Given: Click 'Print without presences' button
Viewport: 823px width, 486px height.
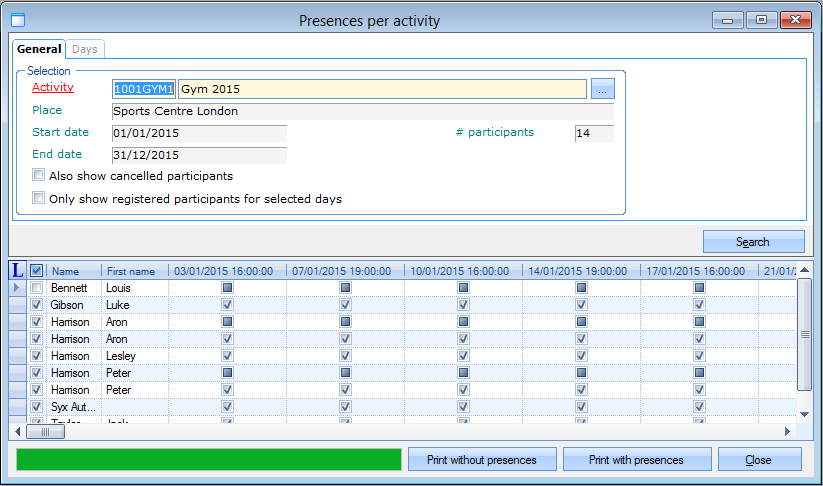Looking at the screenshot, I should click(x=481, y=460).
